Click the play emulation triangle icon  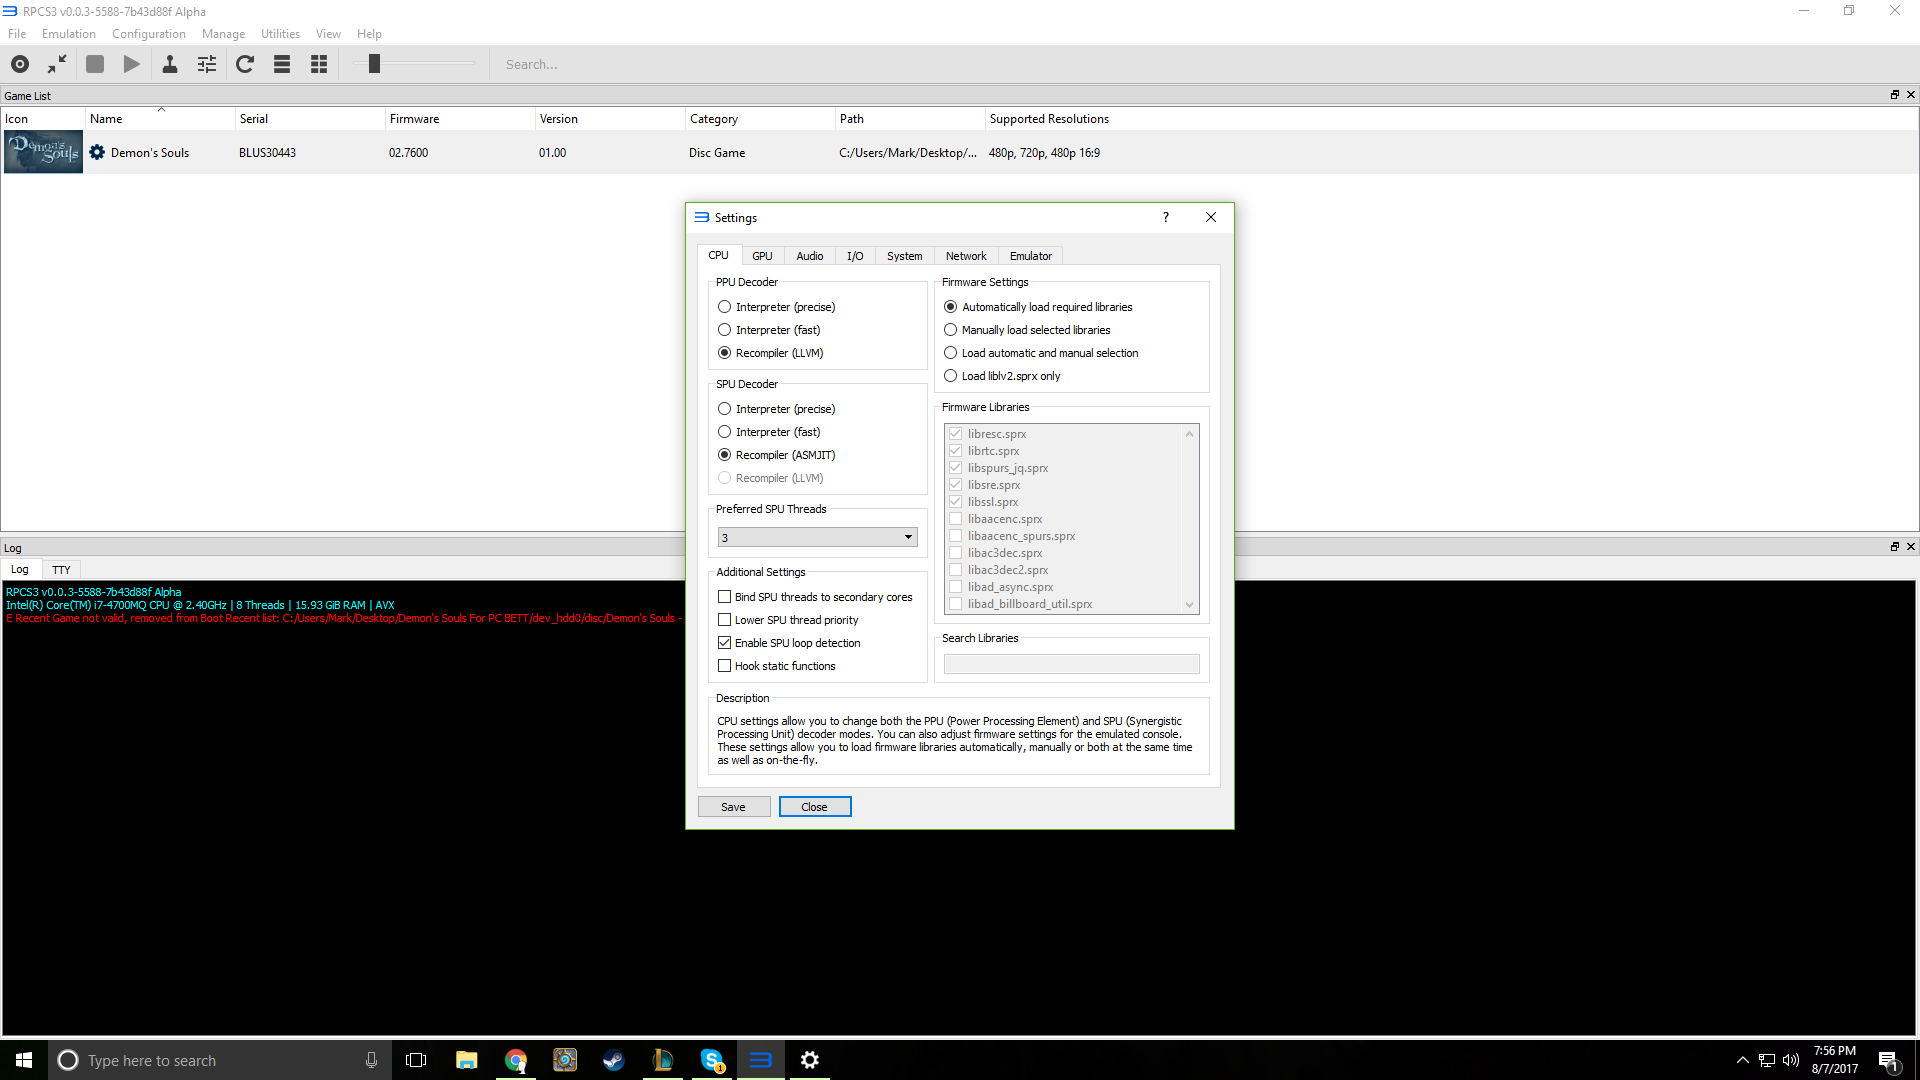pos(132,64)
